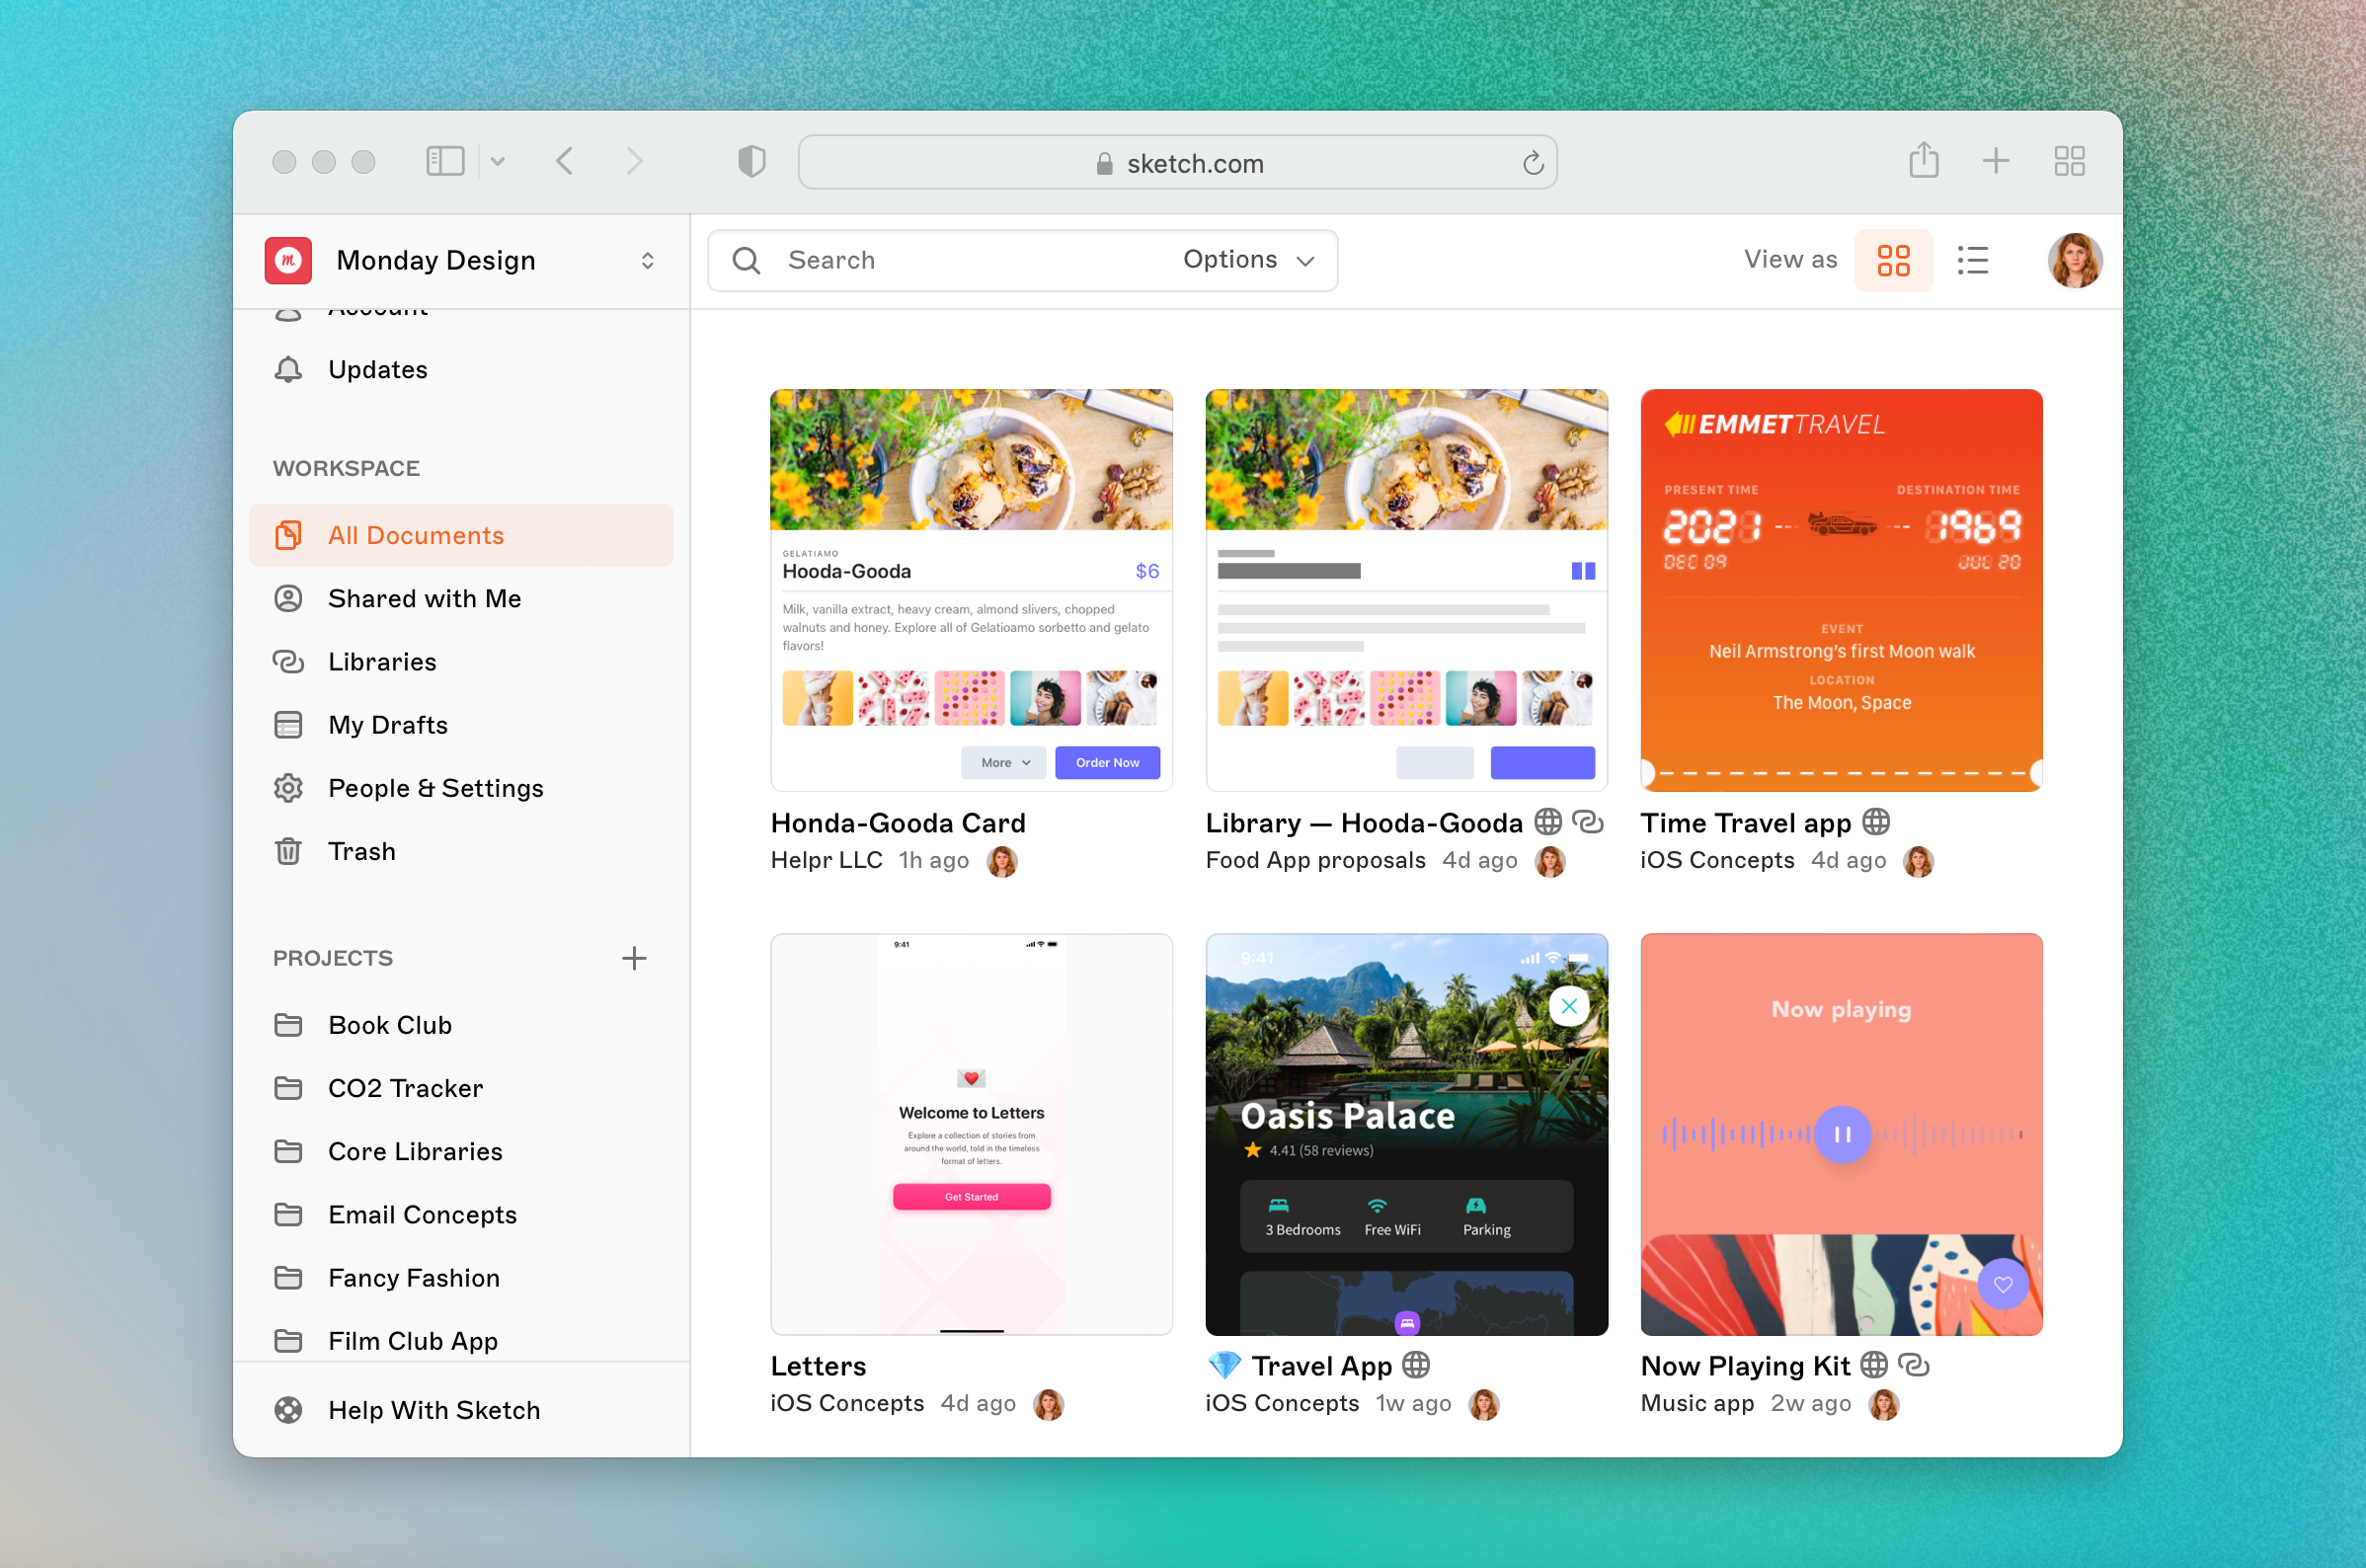Switch to grid view

click(x=1892, y=260)
